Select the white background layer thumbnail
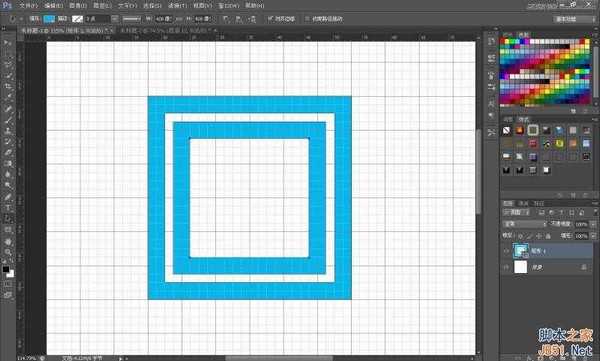 point(520,267)
